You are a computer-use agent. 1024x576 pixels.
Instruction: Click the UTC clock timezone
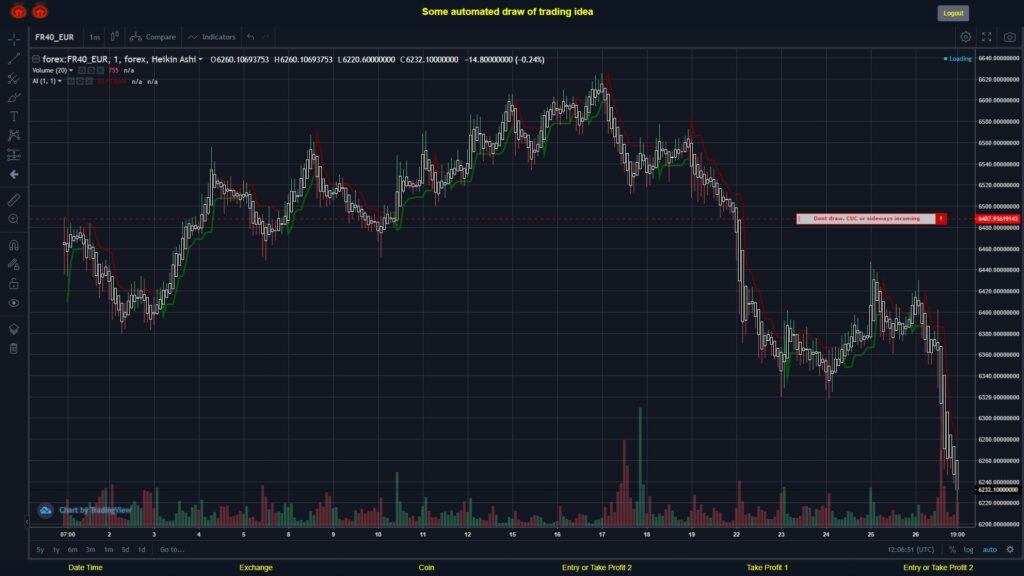click(x=910, y=549)
